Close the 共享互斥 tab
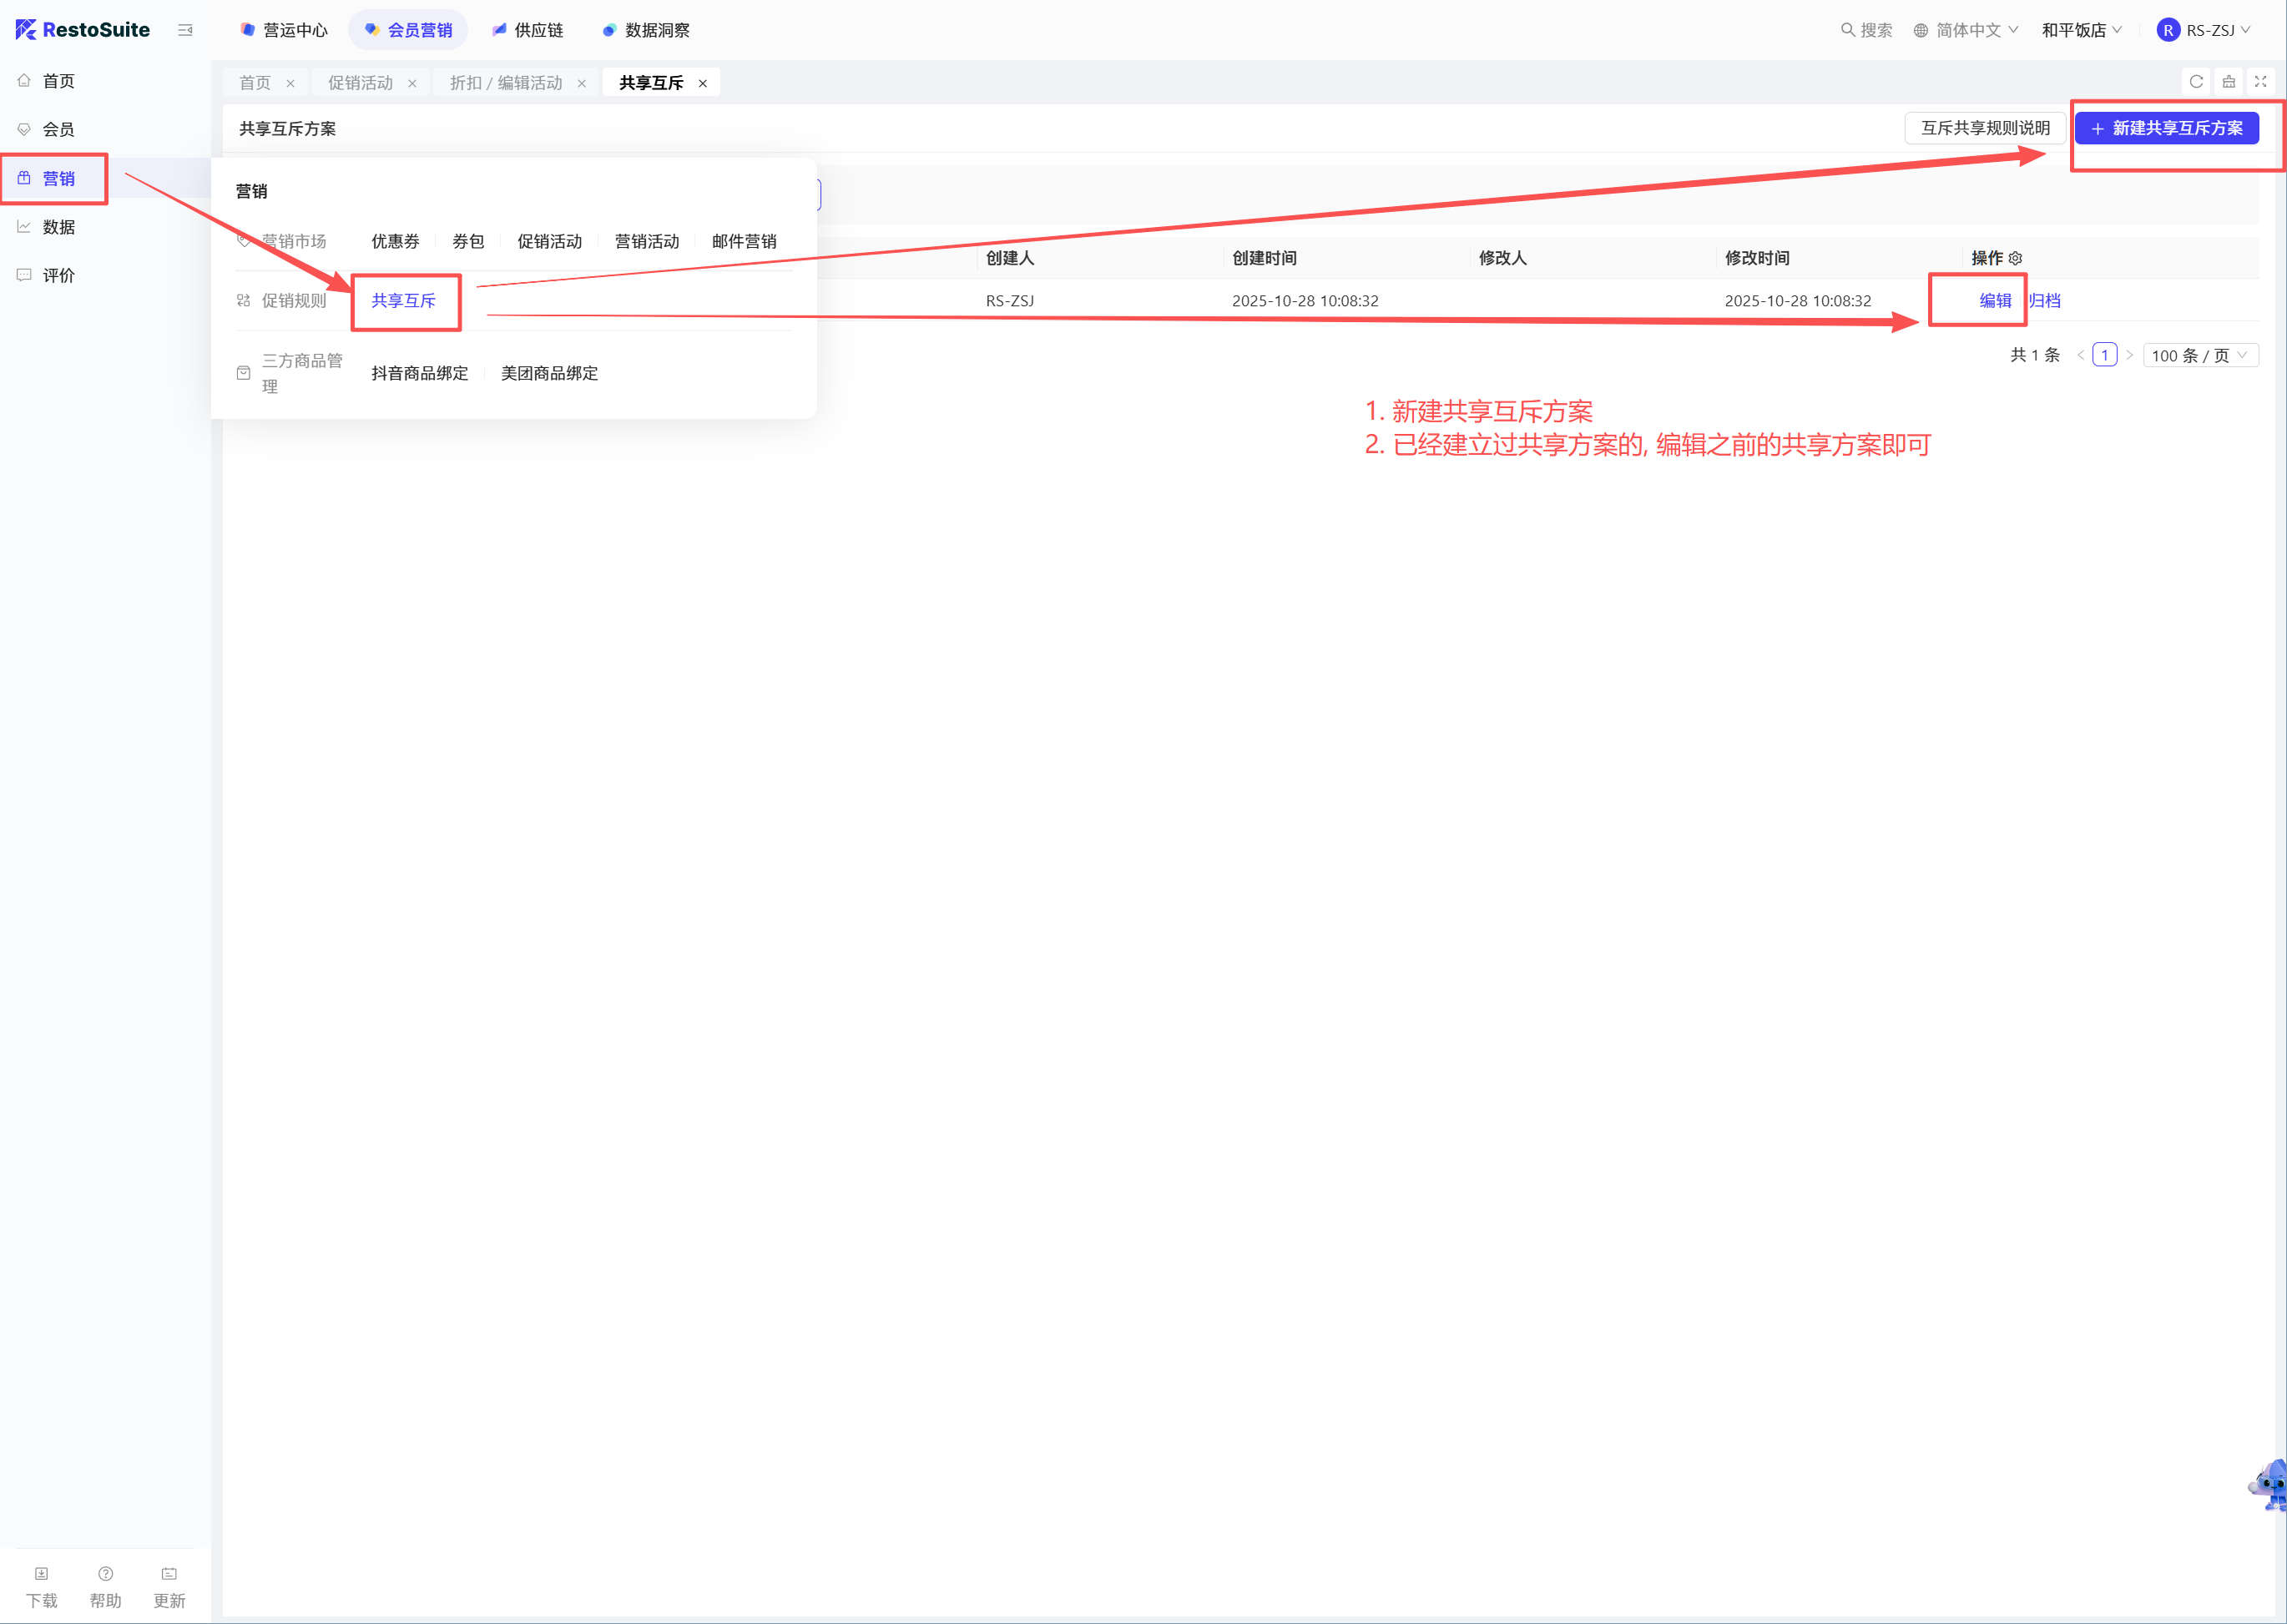The image size is (2287, 1624). [703, 83]
